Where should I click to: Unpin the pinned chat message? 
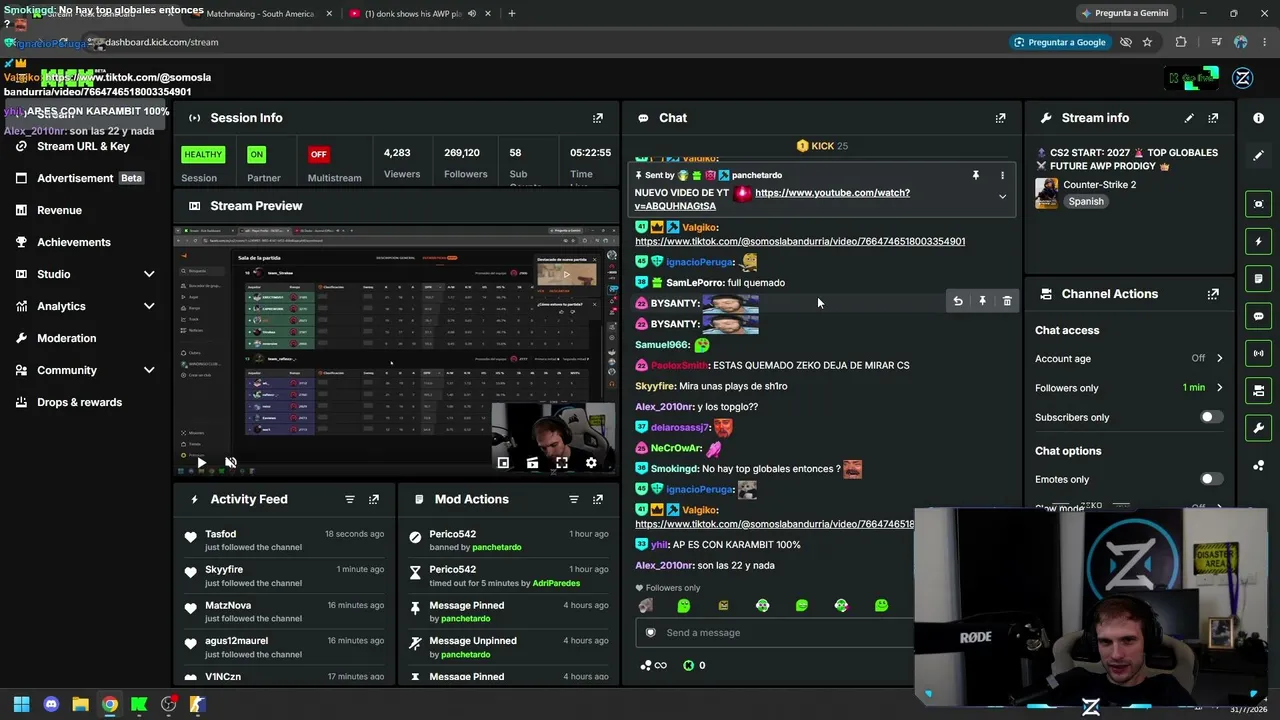pyautogui.click(x=976, y=175)
